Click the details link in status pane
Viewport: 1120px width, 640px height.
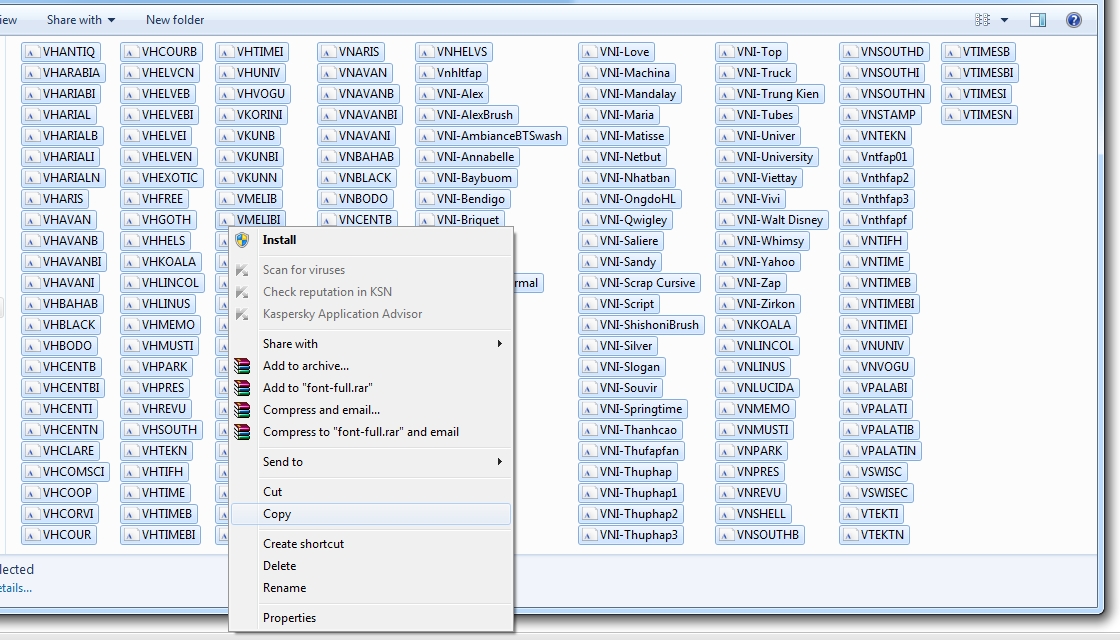point(16,588)
